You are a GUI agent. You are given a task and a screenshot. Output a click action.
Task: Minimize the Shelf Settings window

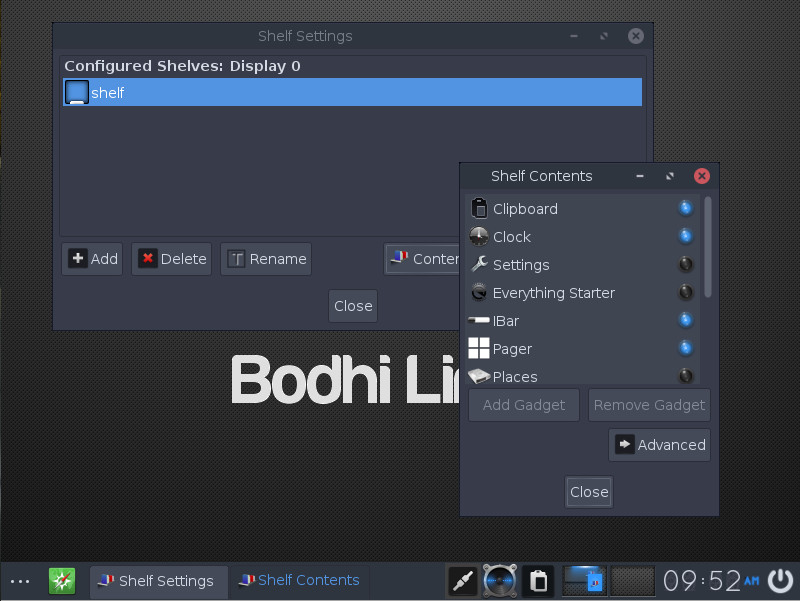coord(574,36)
